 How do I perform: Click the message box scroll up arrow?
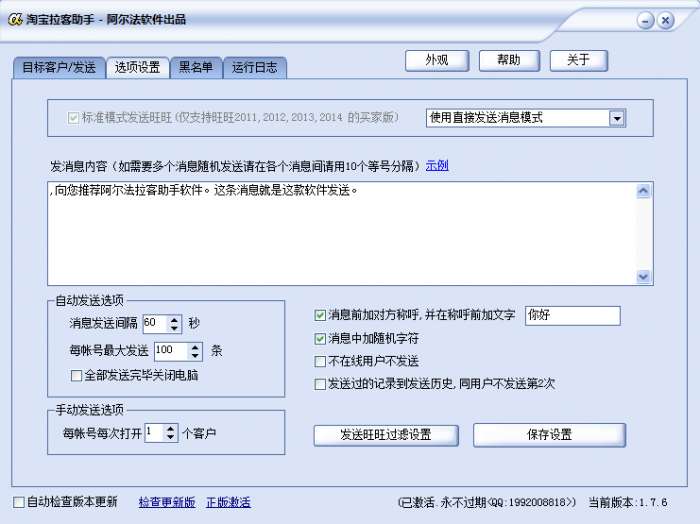point(643,191)
